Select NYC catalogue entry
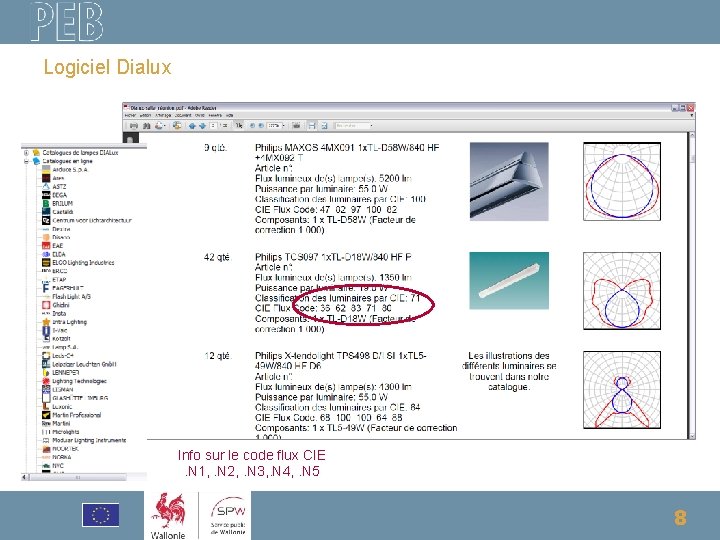This screenshot has height=540, width=720. tap(58, 466)
